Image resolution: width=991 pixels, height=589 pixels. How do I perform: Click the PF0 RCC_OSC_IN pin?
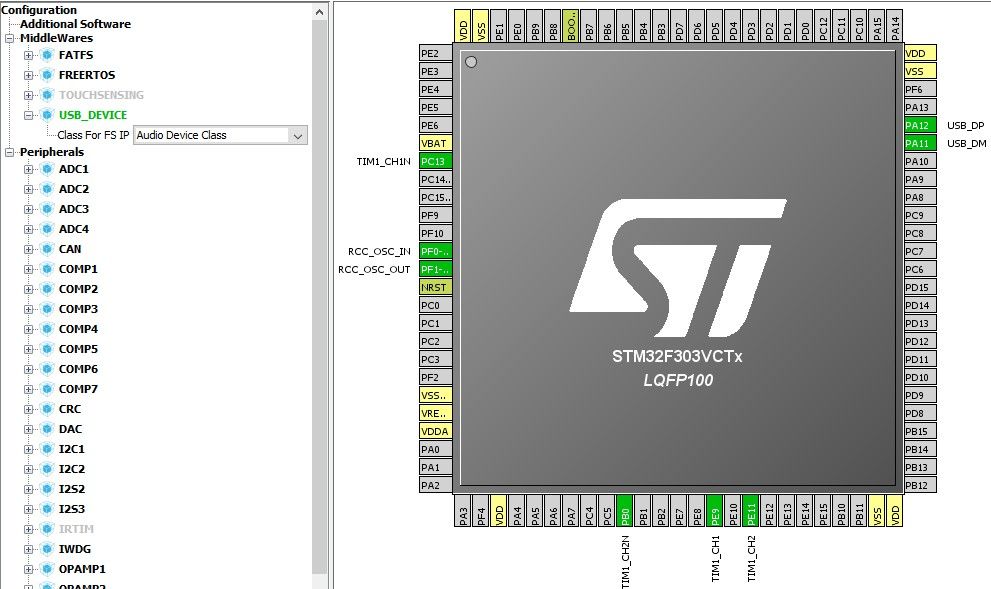click(435, 251)
